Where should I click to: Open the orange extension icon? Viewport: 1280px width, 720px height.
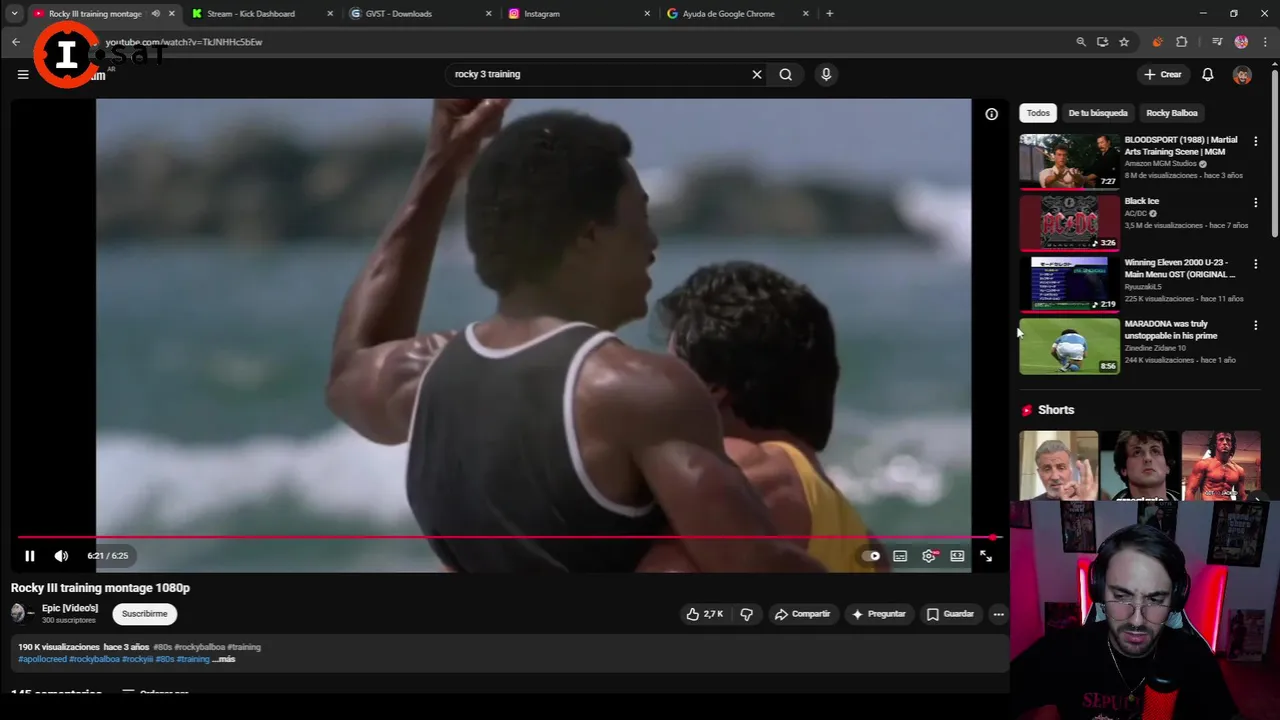pos(1157,42)
